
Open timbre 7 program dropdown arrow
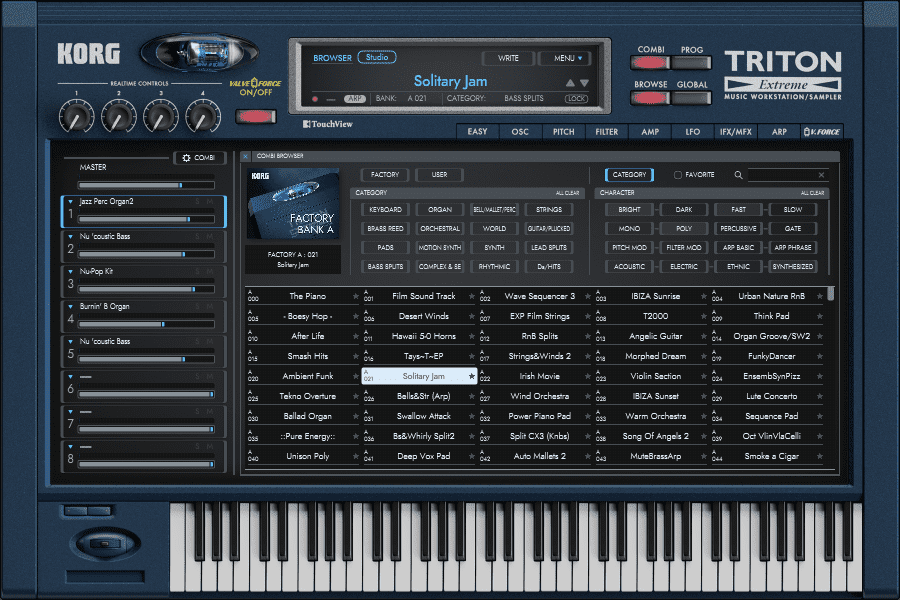pos(71,412)
